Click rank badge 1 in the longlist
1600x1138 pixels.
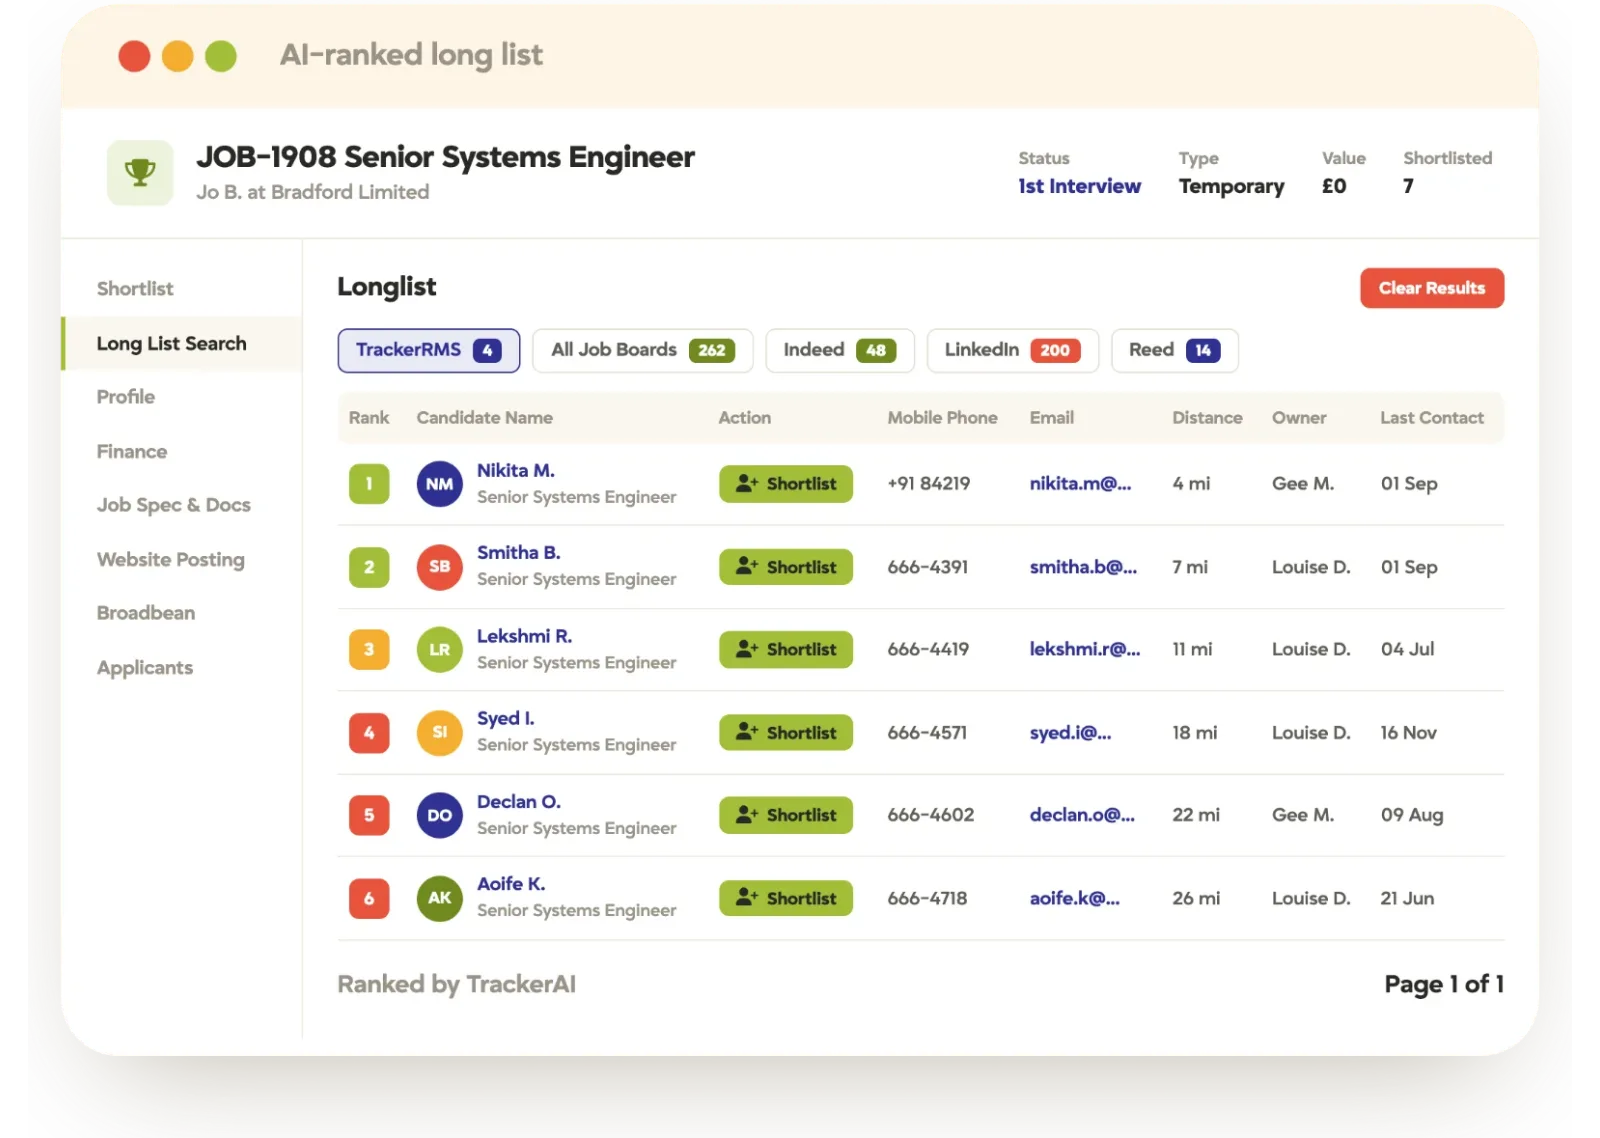point(369,484)
